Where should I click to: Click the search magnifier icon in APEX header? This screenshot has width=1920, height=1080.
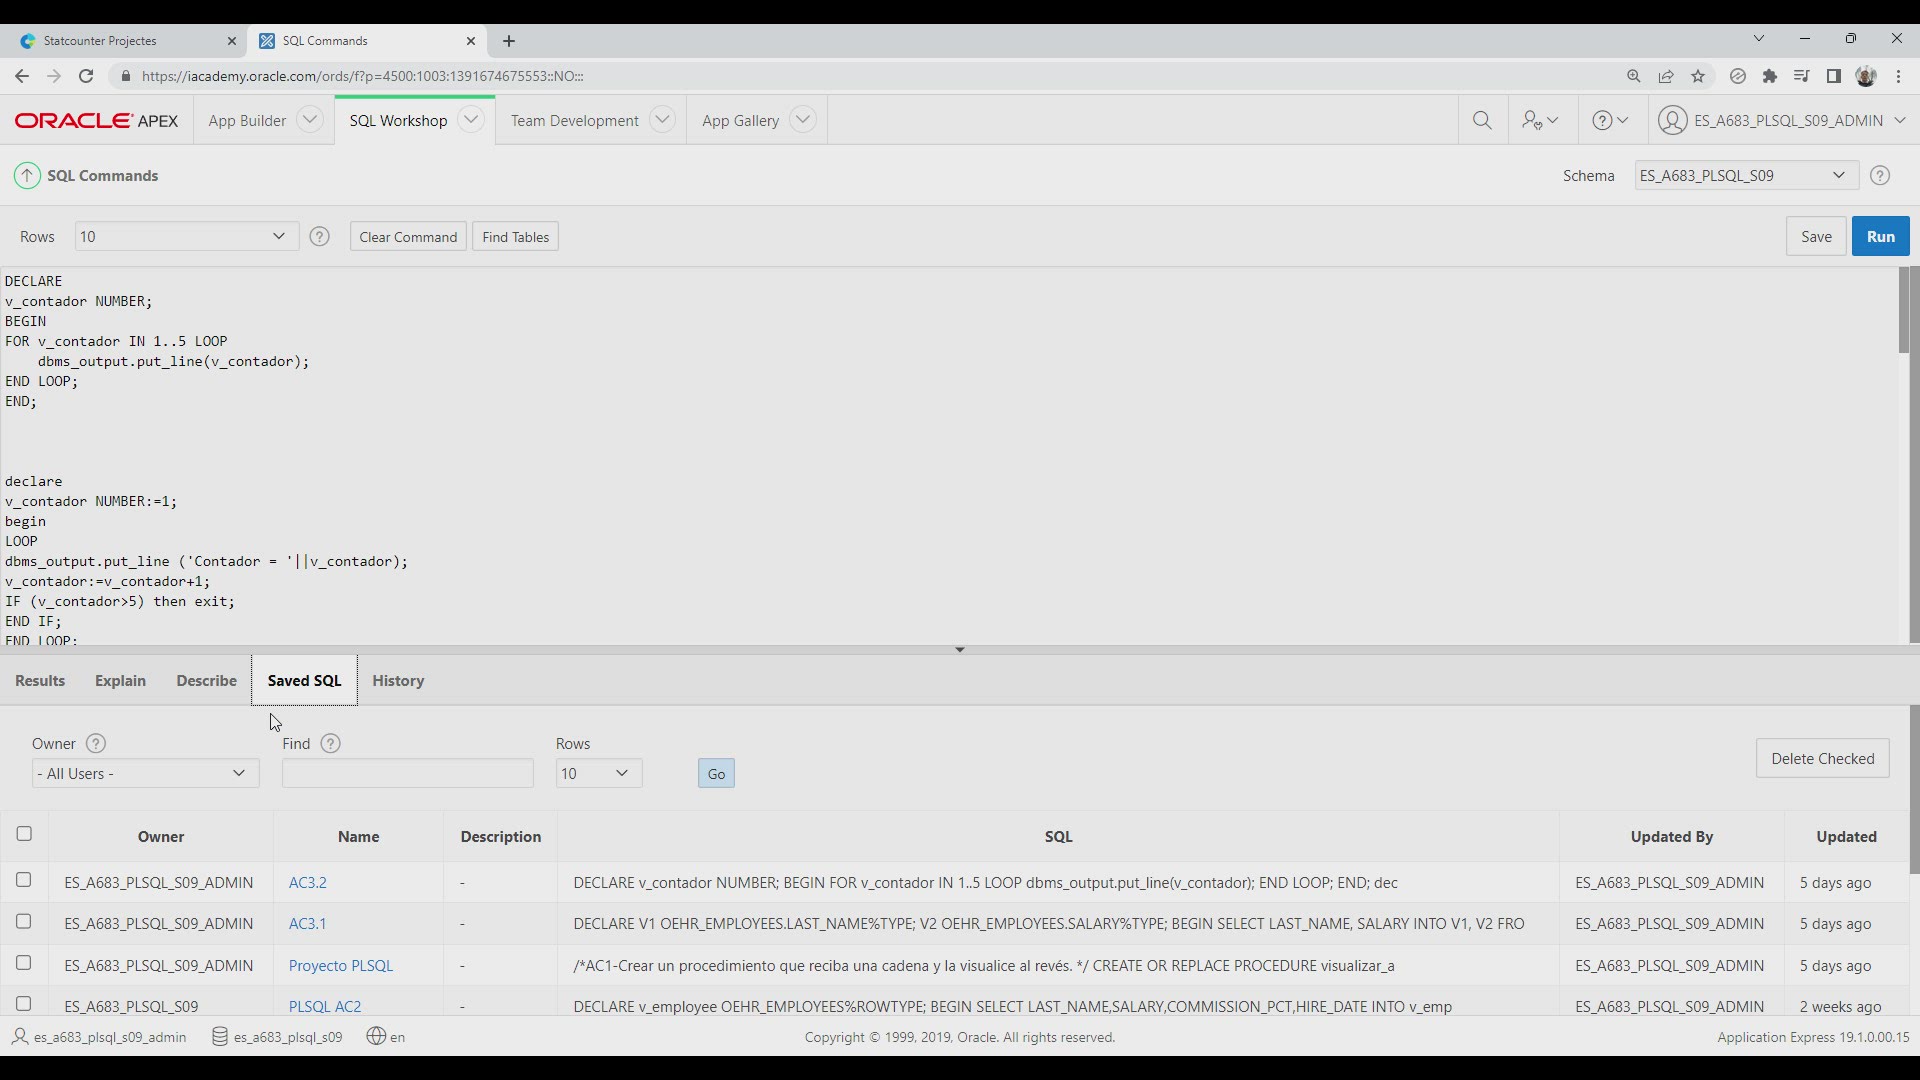point(1482,120)
